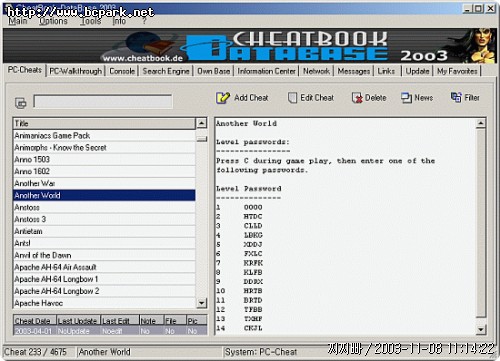Open the Search Engine tab
This screenshot has height=361, width=500.
[x=166, y=71]
